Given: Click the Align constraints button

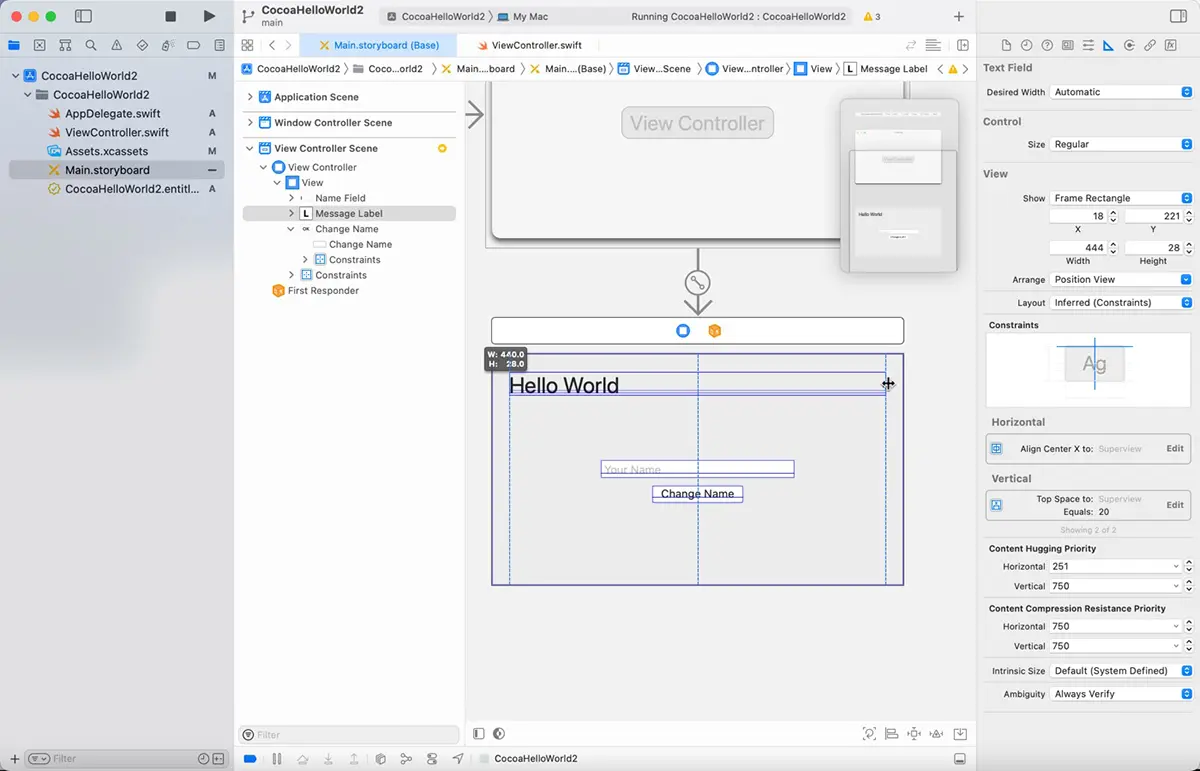Looking at the screenshot, I should [x=892, y=734].
